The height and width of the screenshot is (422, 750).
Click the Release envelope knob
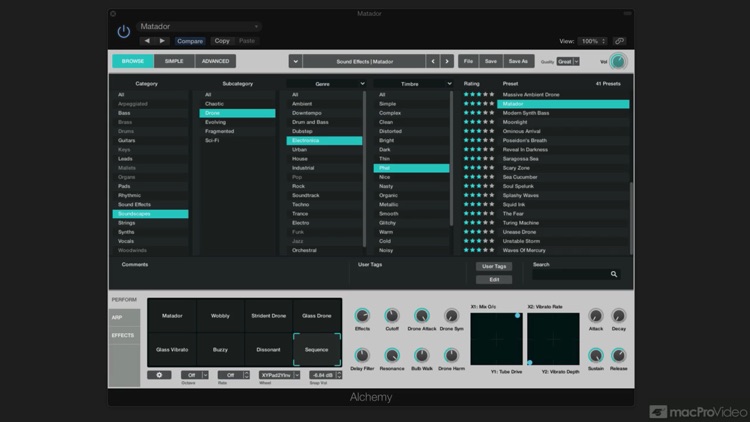pyautogui.click(x=618, y=355)
